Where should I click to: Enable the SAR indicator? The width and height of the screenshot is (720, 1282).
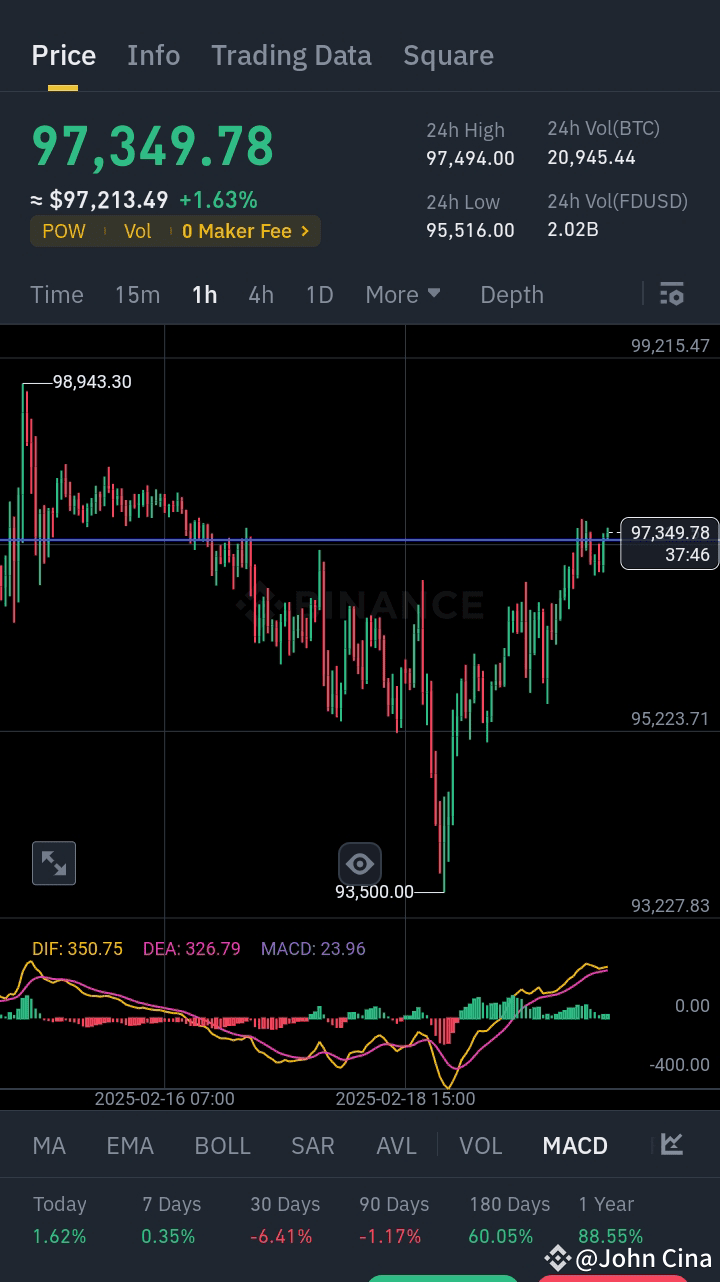pyautogui.click(x=313, y=1146)
